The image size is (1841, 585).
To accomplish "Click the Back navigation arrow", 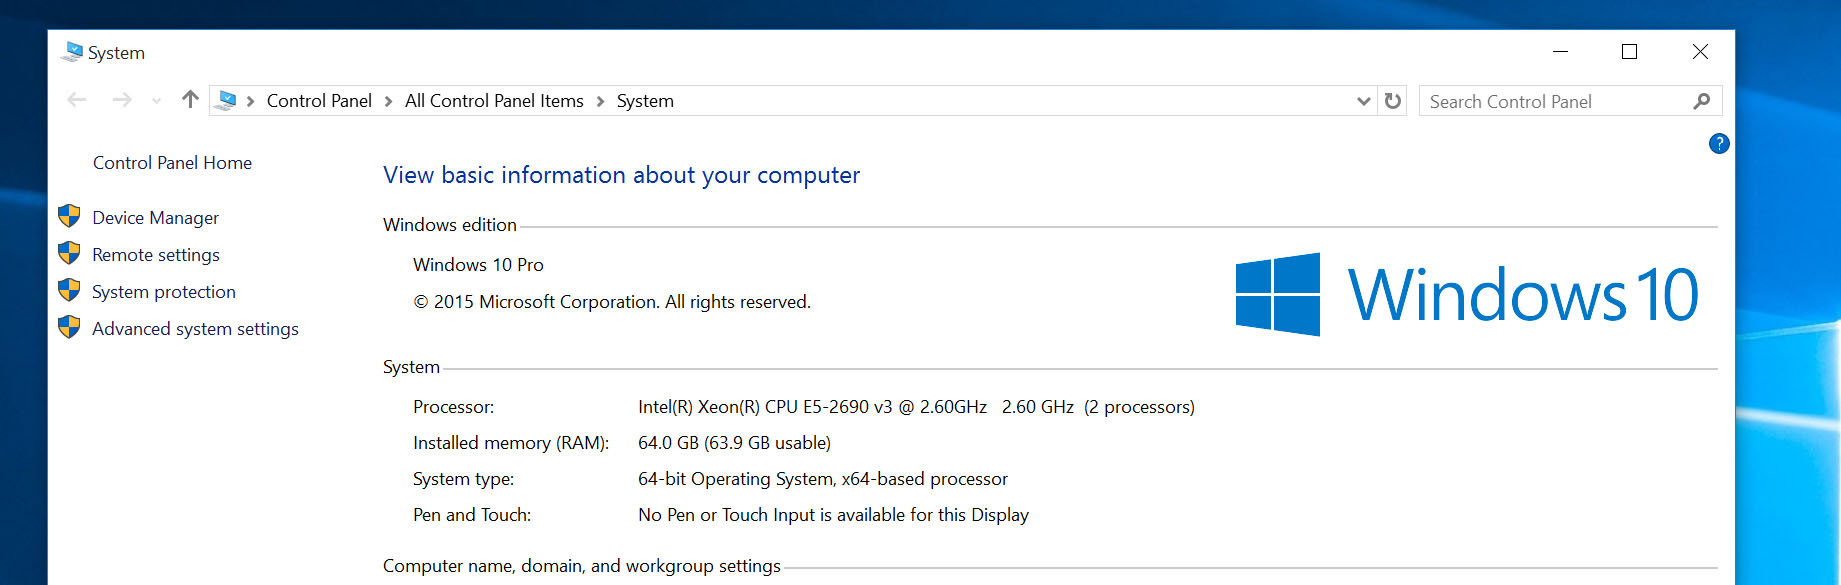I will [77, 100].
